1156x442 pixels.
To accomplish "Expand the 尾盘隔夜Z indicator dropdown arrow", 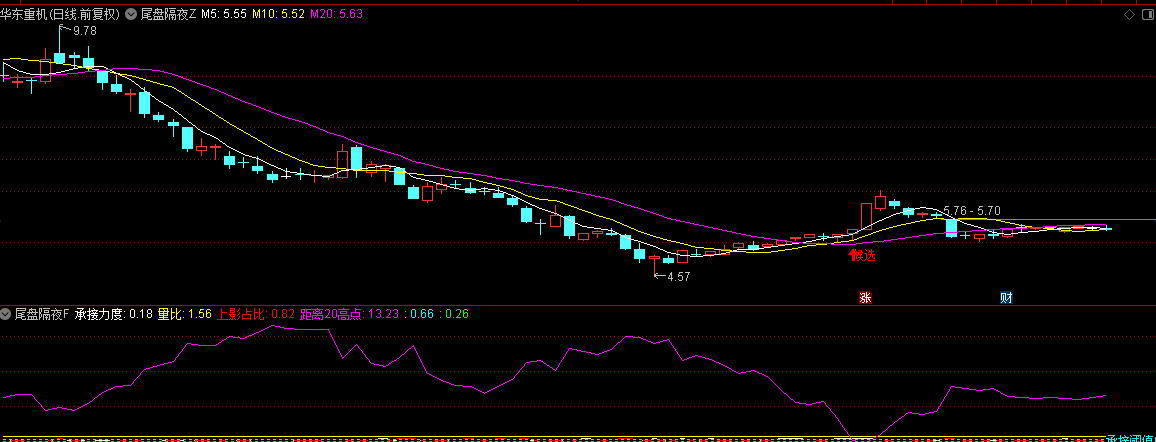I will tap(132, 14).
